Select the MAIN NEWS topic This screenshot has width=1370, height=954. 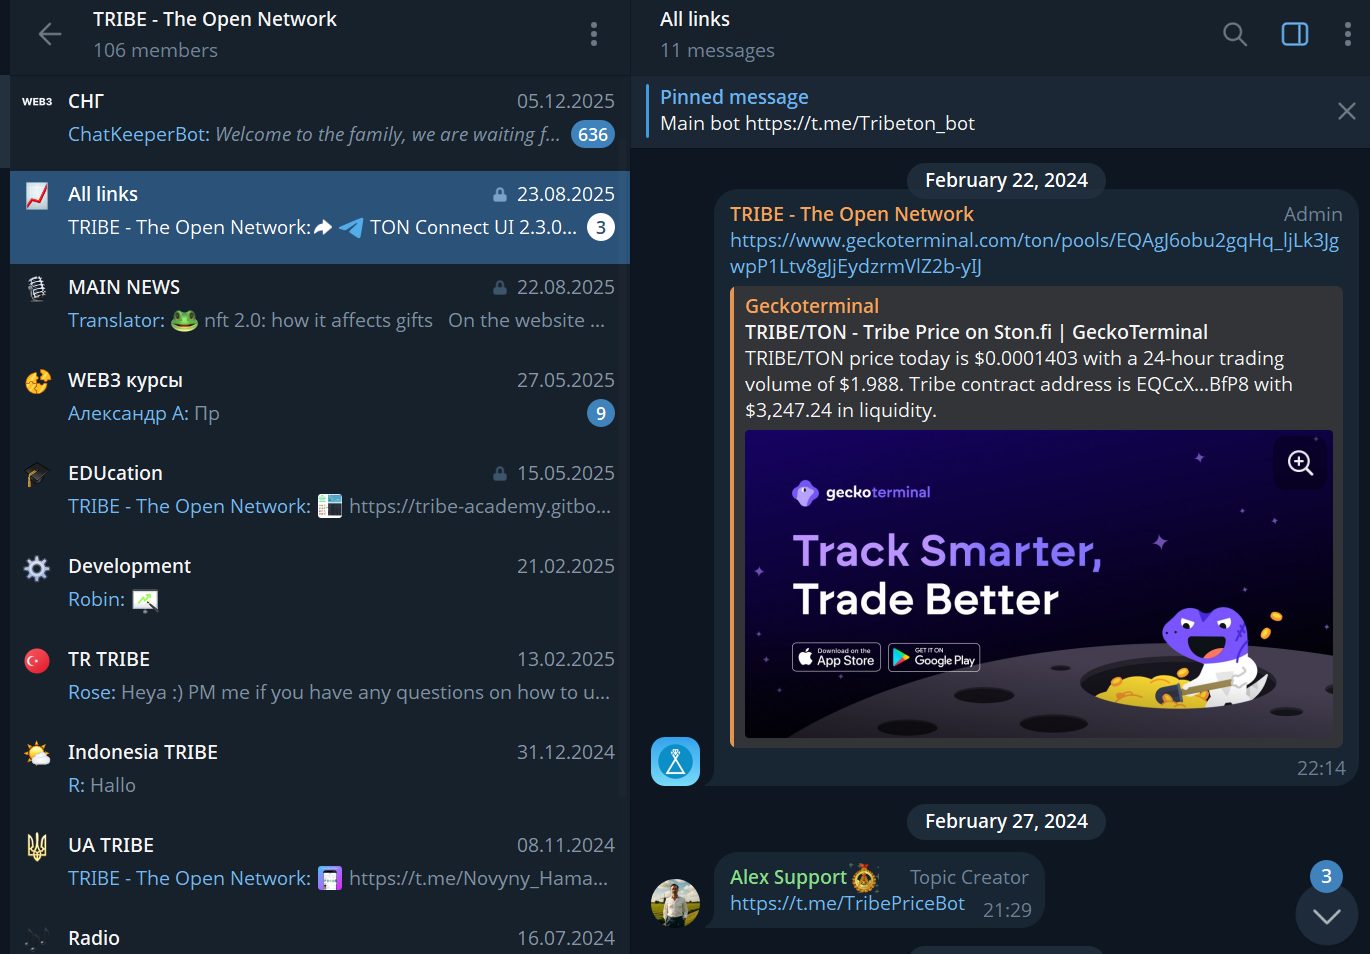click(x=320, y=304)
